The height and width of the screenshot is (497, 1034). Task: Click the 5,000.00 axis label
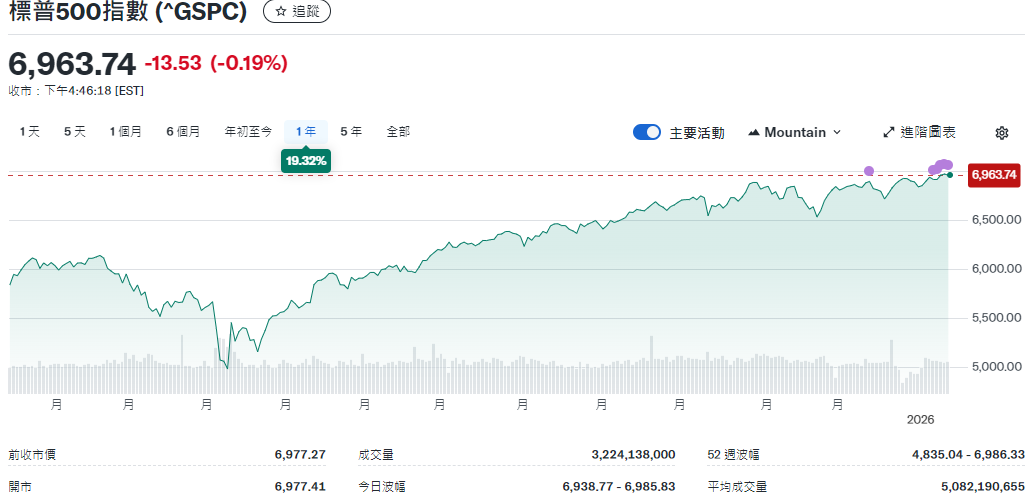click(x=997, y=366)
